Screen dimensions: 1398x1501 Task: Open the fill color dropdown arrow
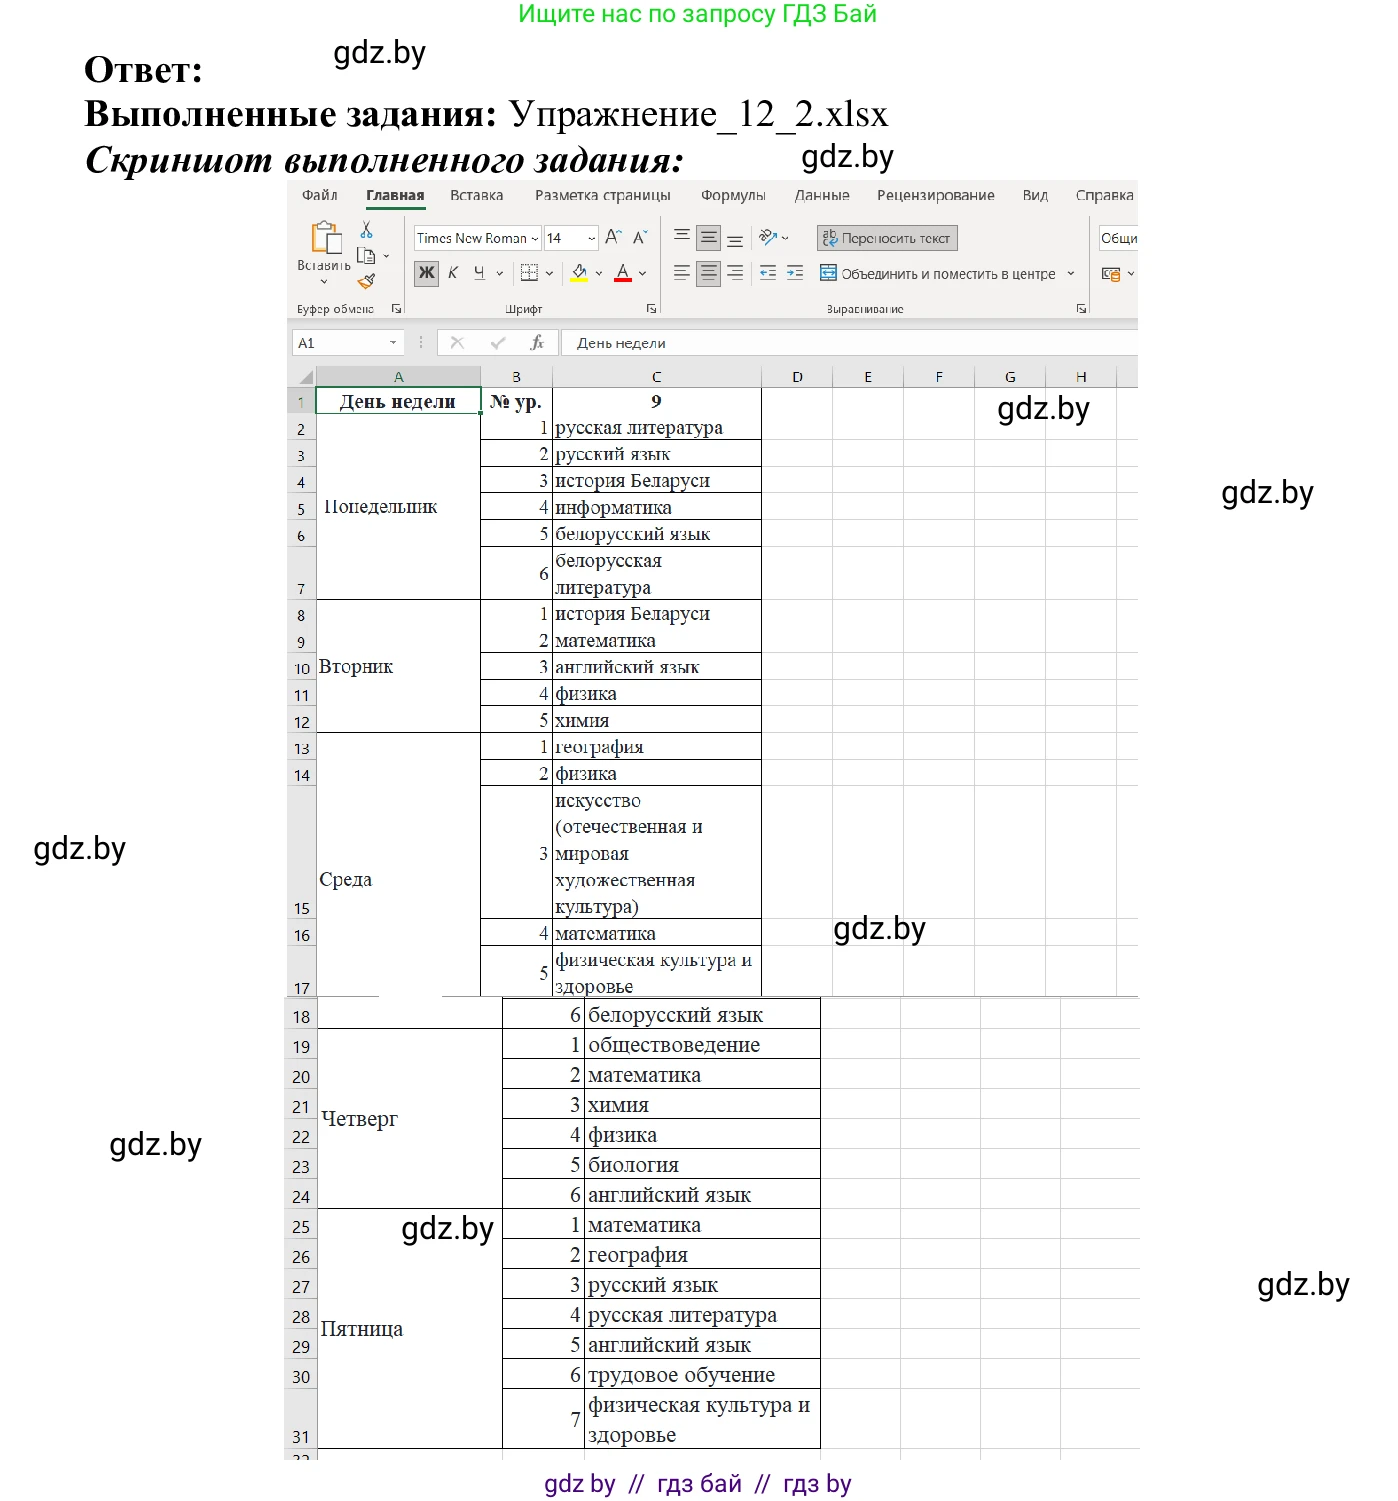click(x=599, y=274)
